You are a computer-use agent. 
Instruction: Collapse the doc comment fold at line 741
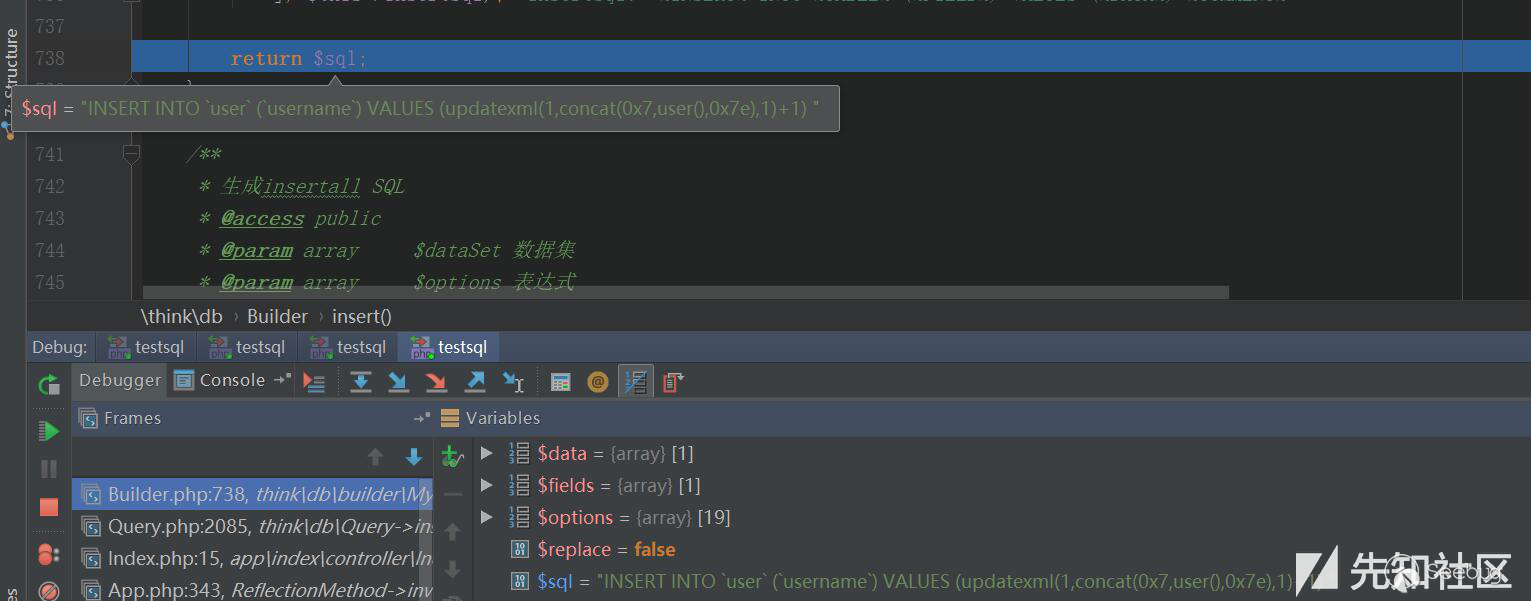point(131,154)
